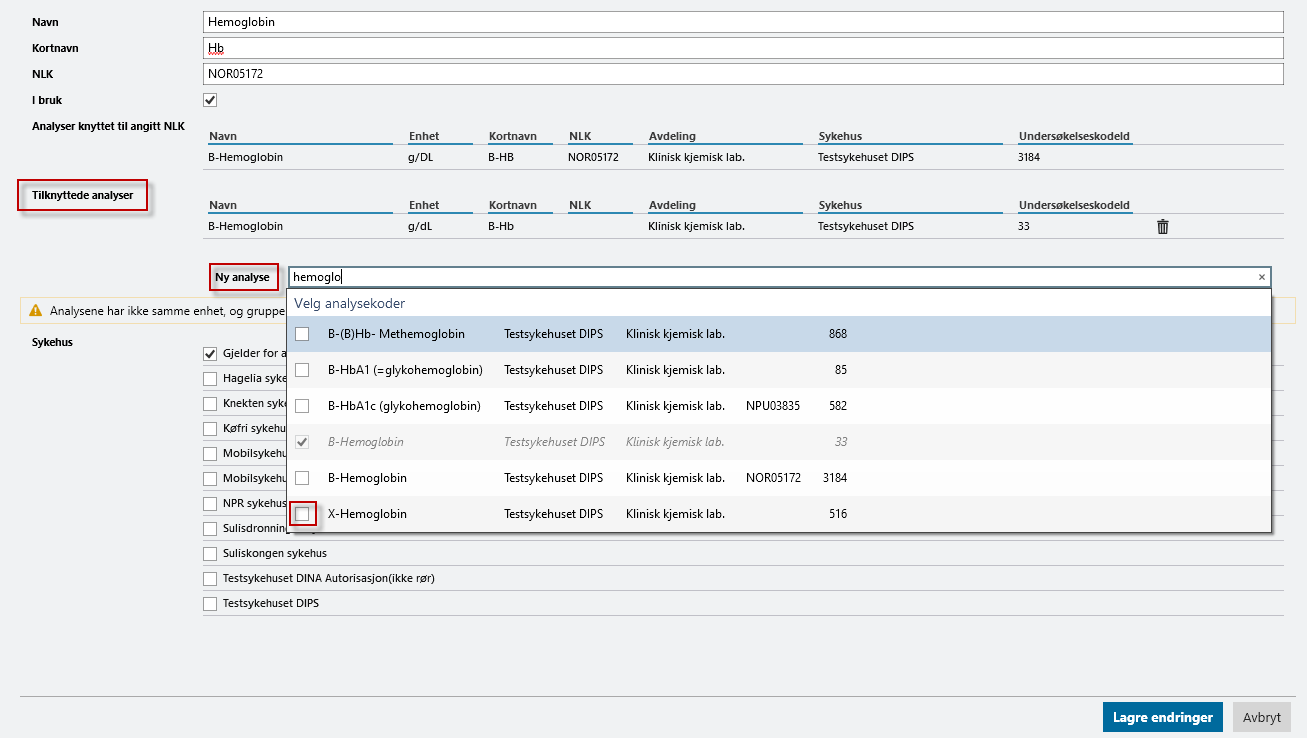Click the warning icon about different units
Image resolution: width=1307 pixels, height=738 pixels.
click(x=36, y=311)
